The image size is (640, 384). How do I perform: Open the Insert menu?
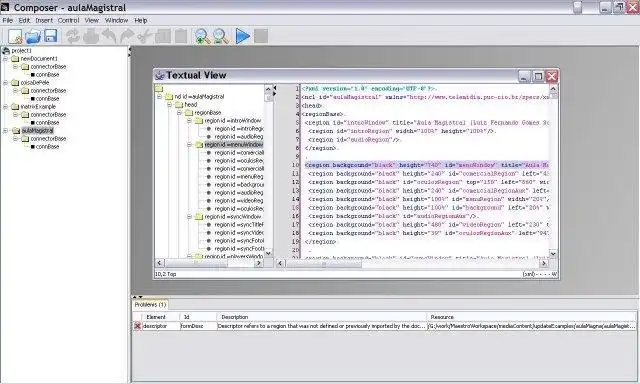44,20
